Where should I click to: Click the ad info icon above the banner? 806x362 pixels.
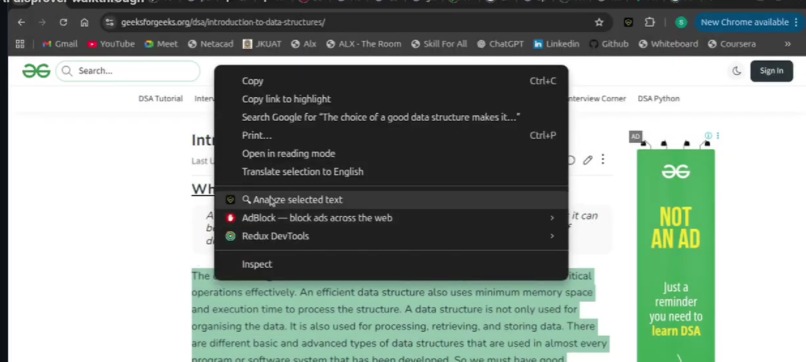pos(708,136)
